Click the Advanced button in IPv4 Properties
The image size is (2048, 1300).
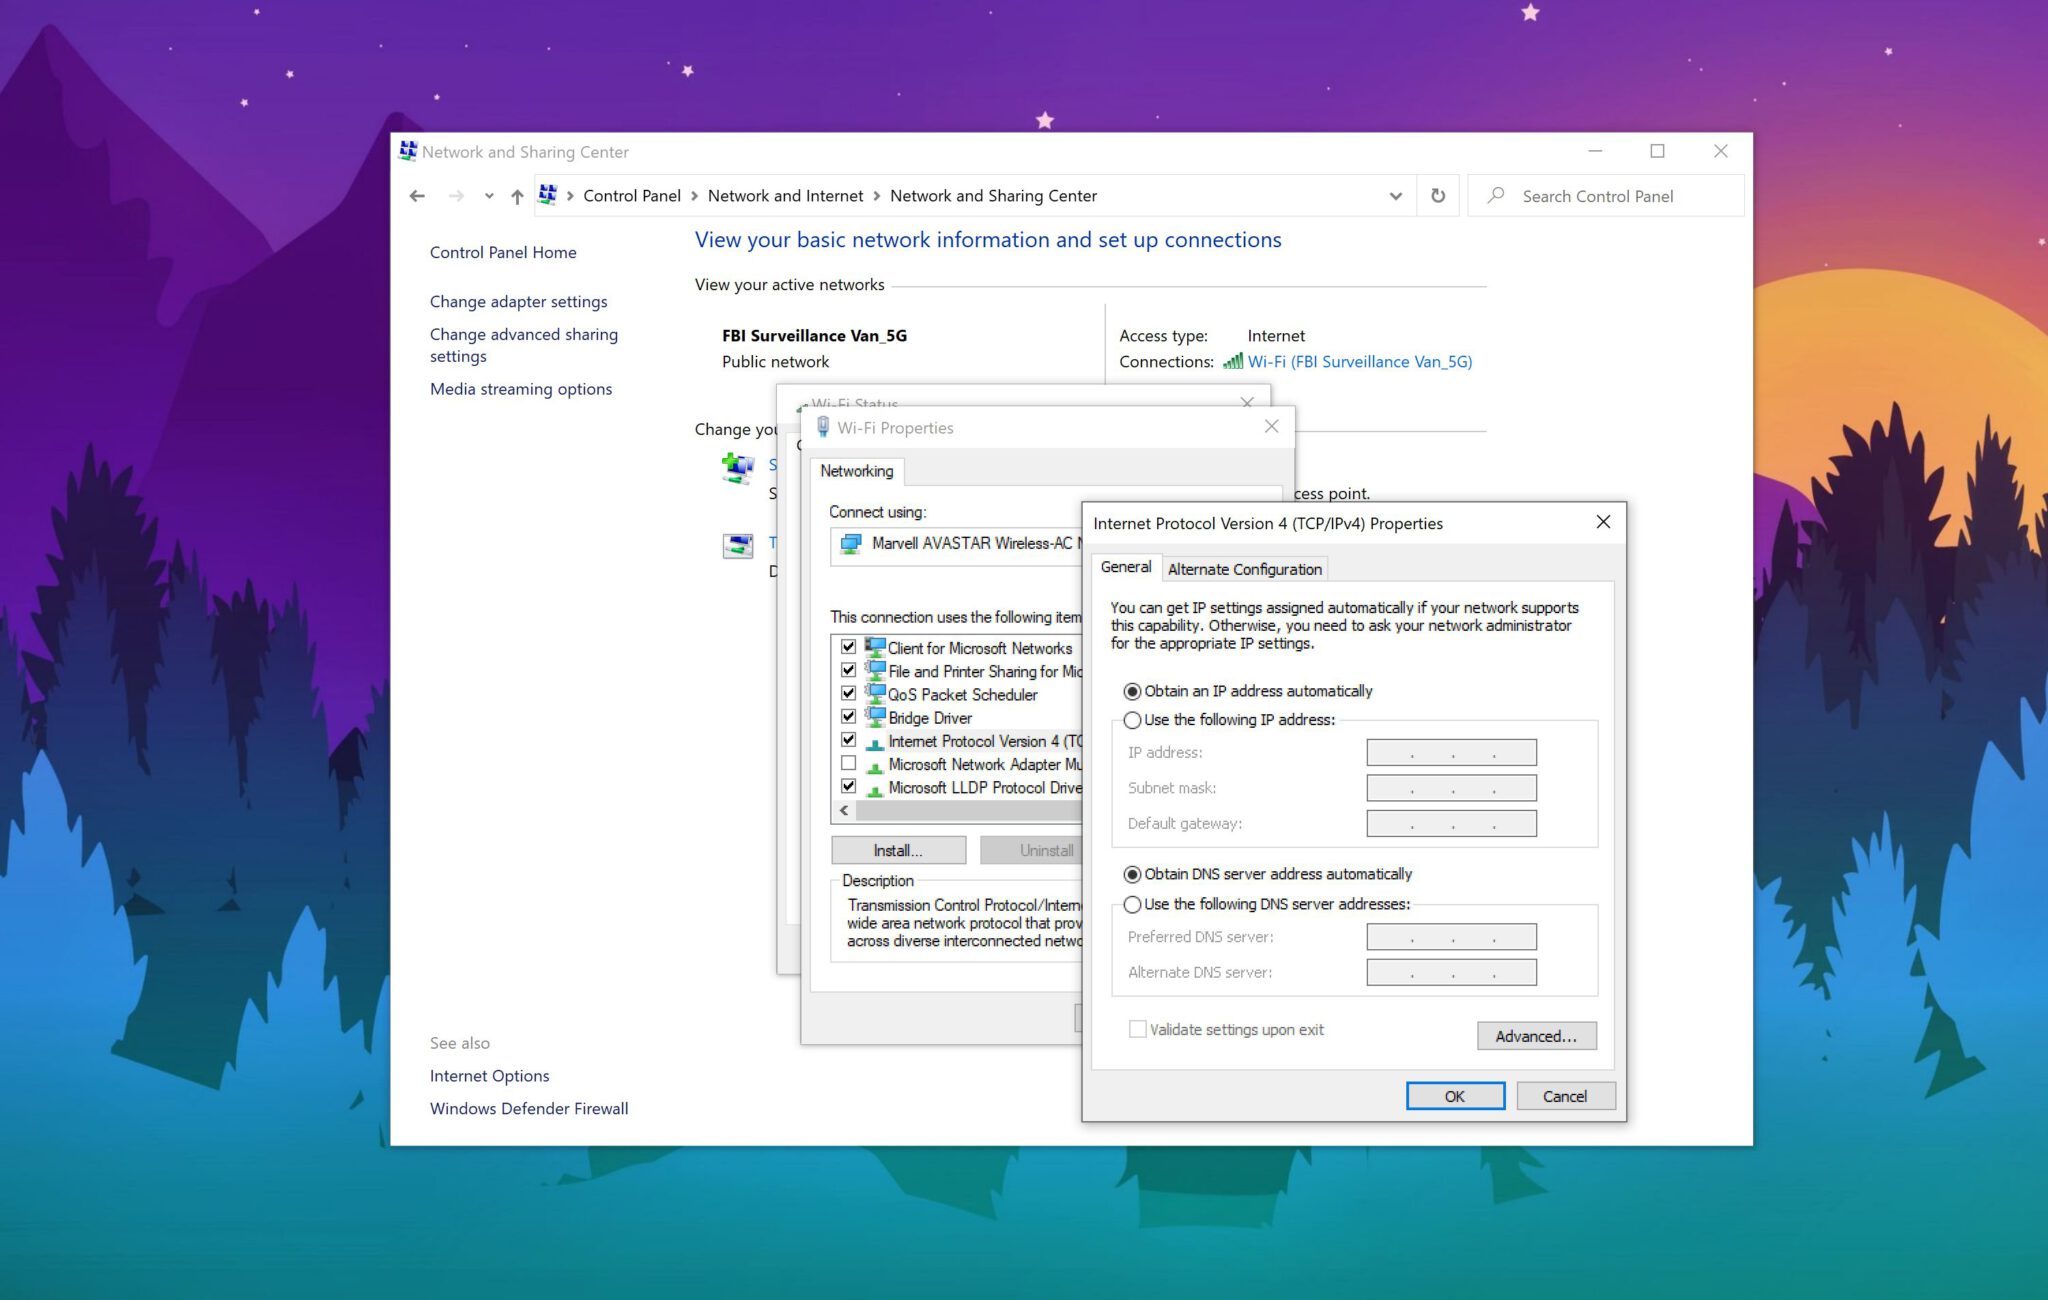point(1536,1036)
